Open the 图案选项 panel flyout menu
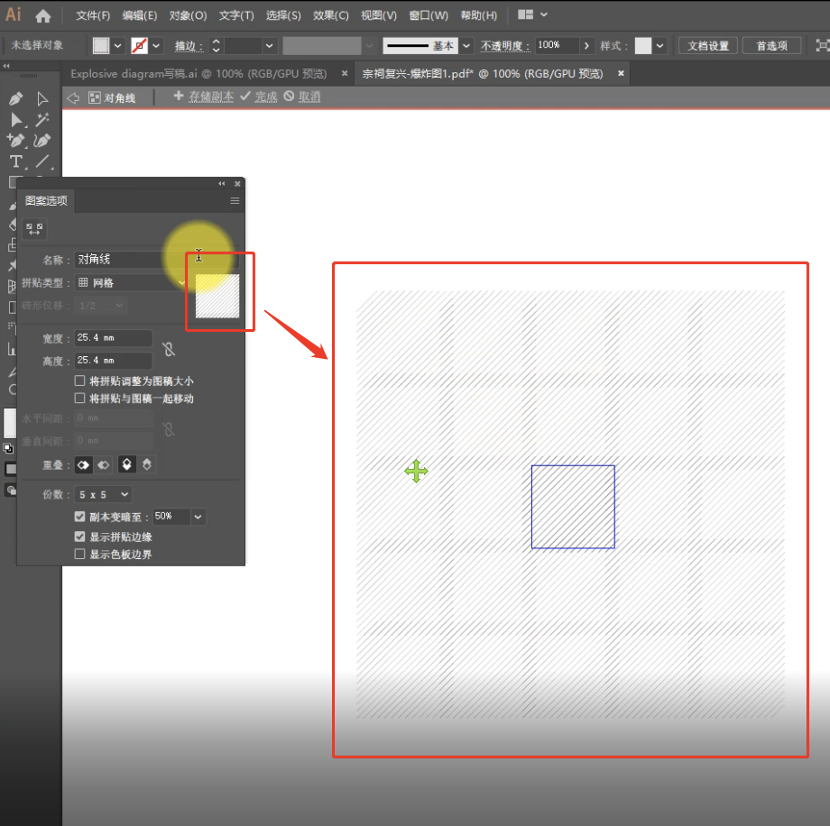Viewport: 830px width, 826px height. point(235,201)
